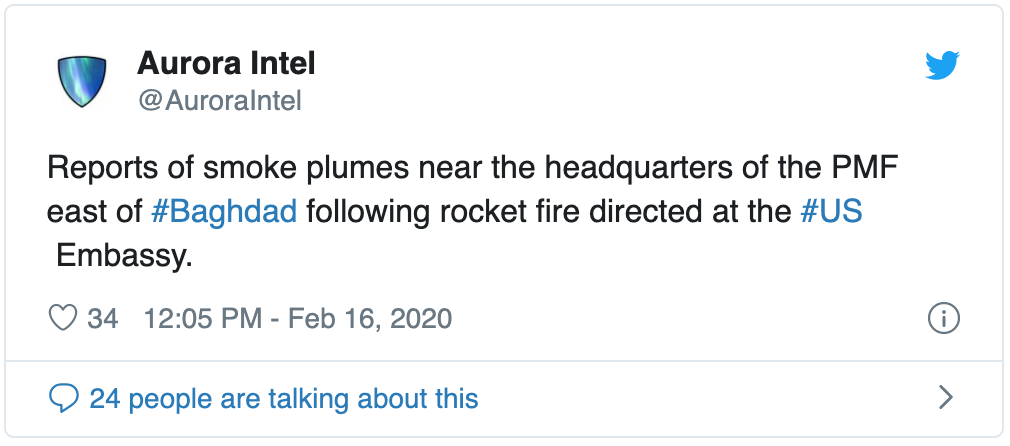Click the Aurora Intel shield avatar
Viewport: 1010px width, 446px height.
tap(82, 81)
